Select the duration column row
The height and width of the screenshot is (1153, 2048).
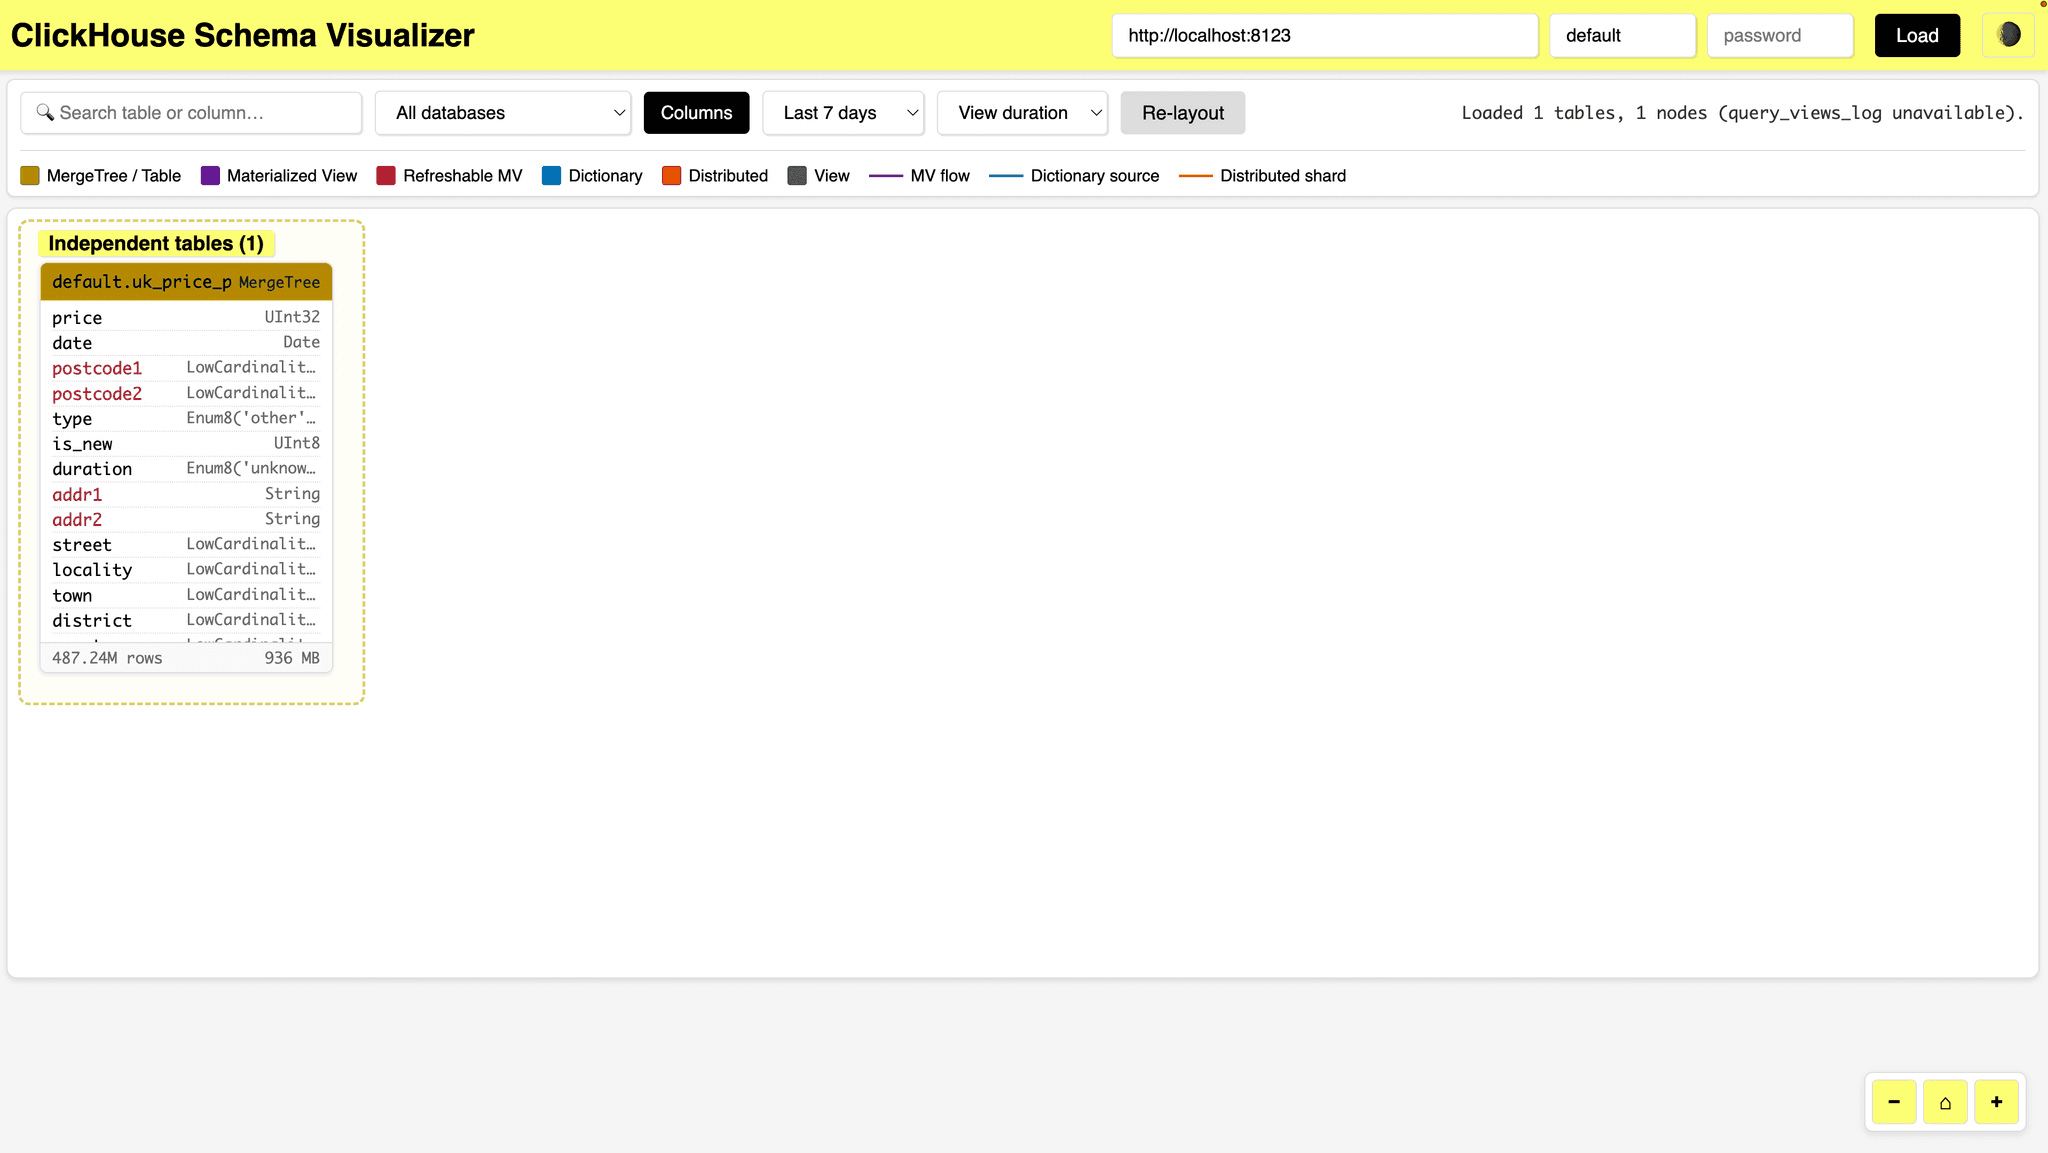click(186, 469)
